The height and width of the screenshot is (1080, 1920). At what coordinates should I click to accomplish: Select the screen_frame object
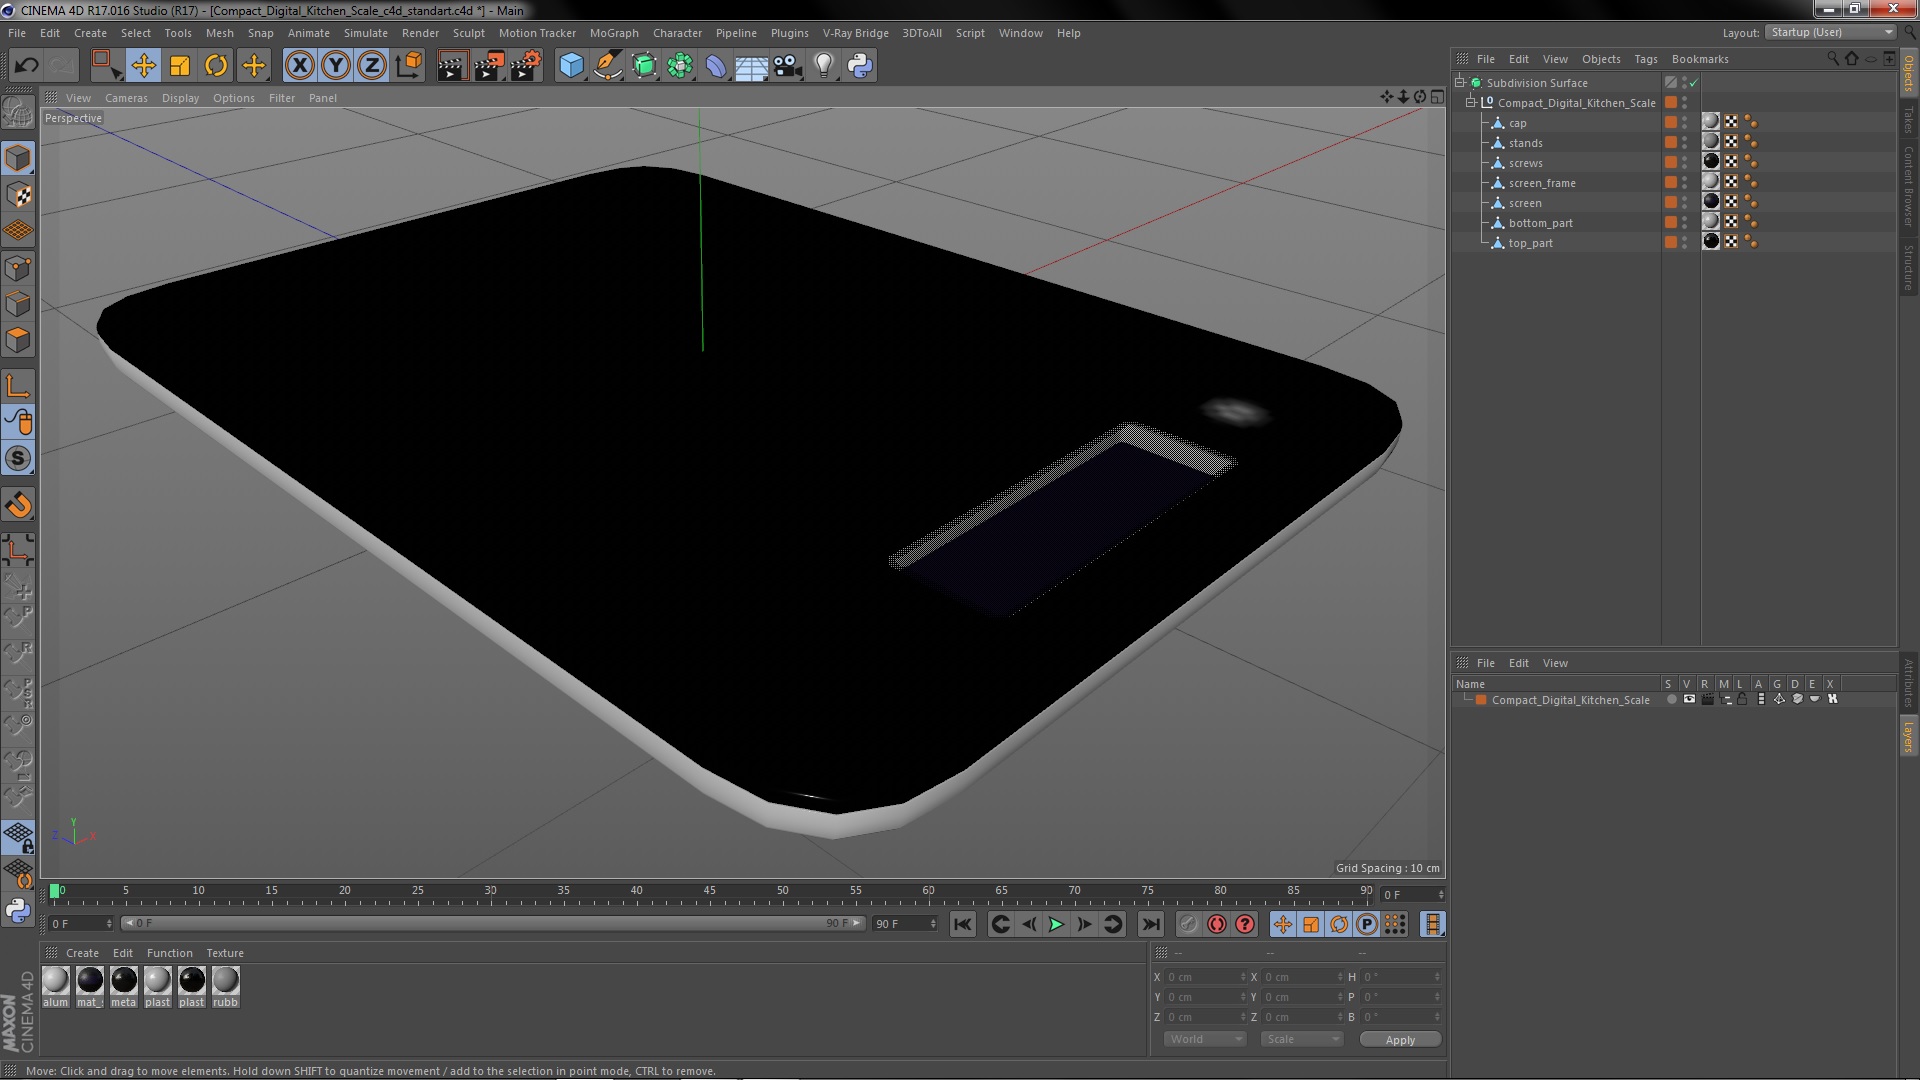click(x=1542, y=183)
